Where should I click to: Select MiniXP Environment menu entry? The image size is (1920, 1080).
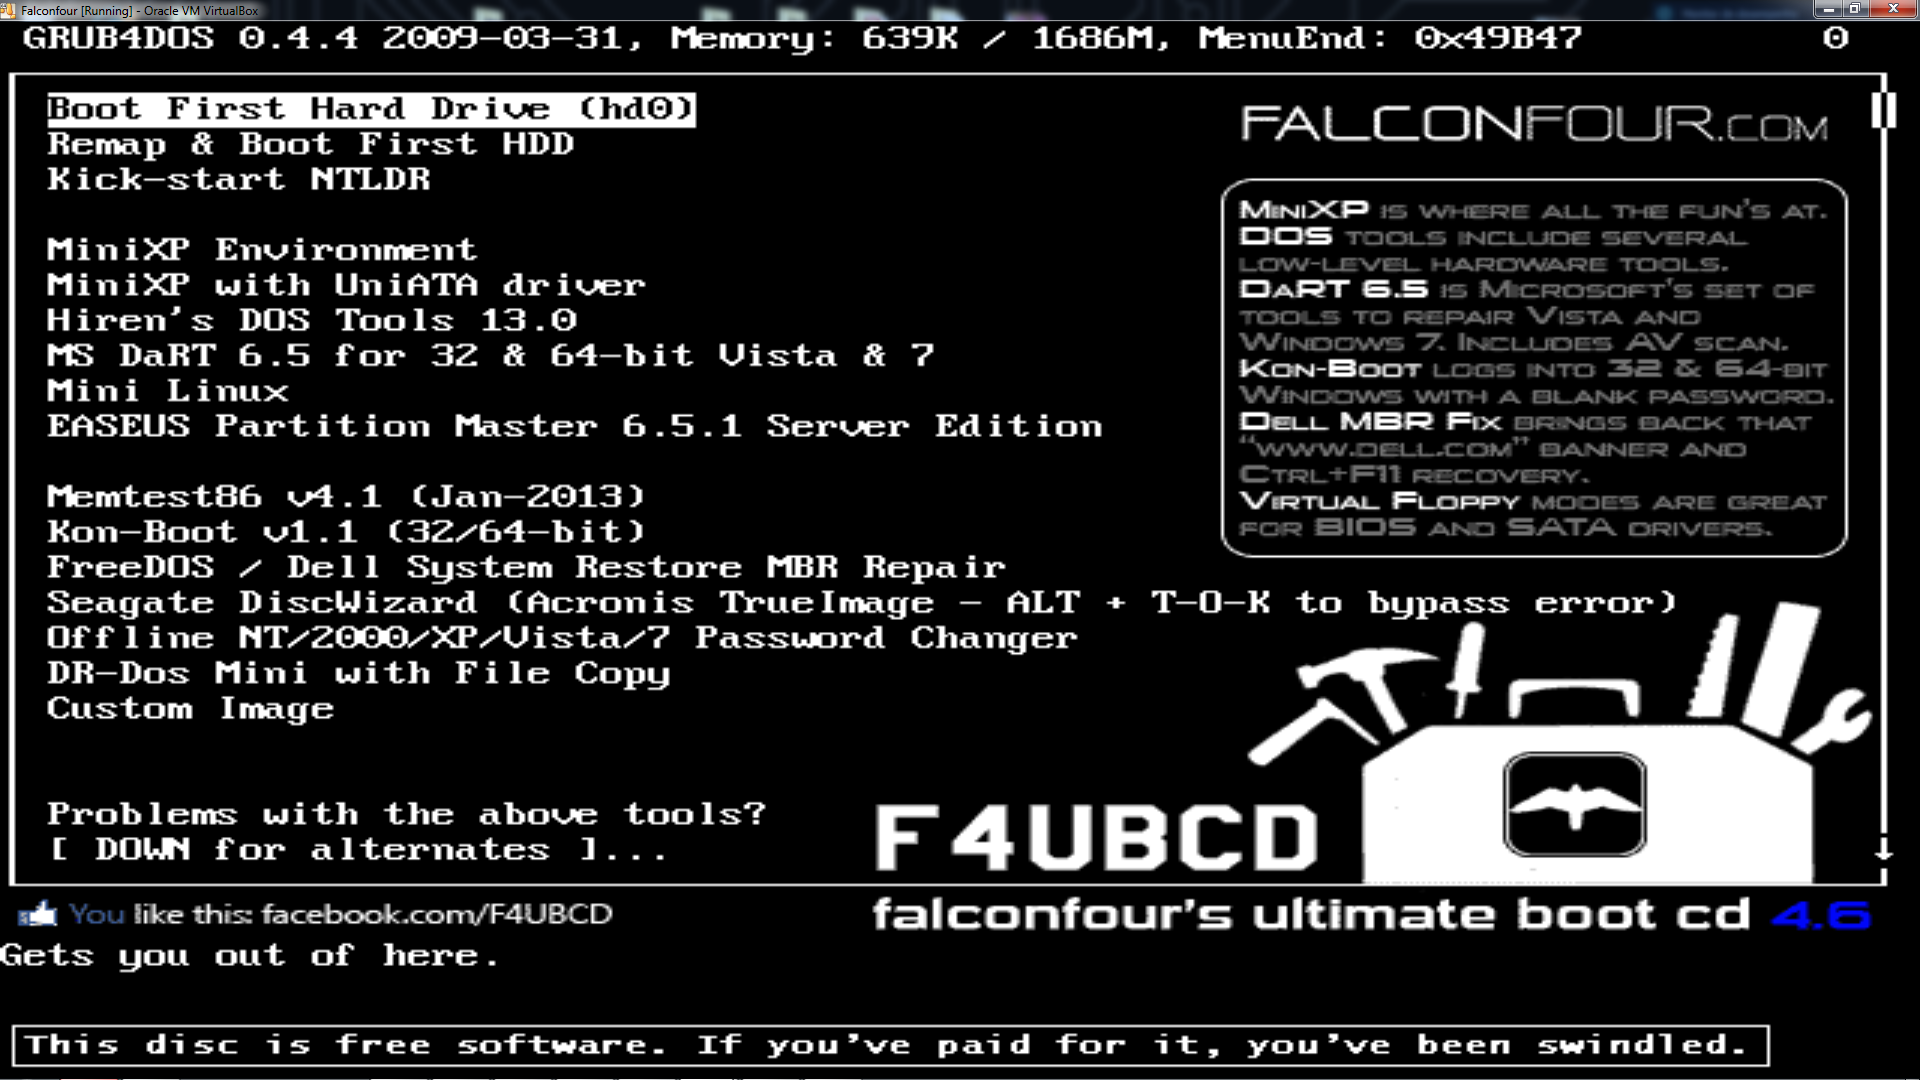tap(262, 248)
